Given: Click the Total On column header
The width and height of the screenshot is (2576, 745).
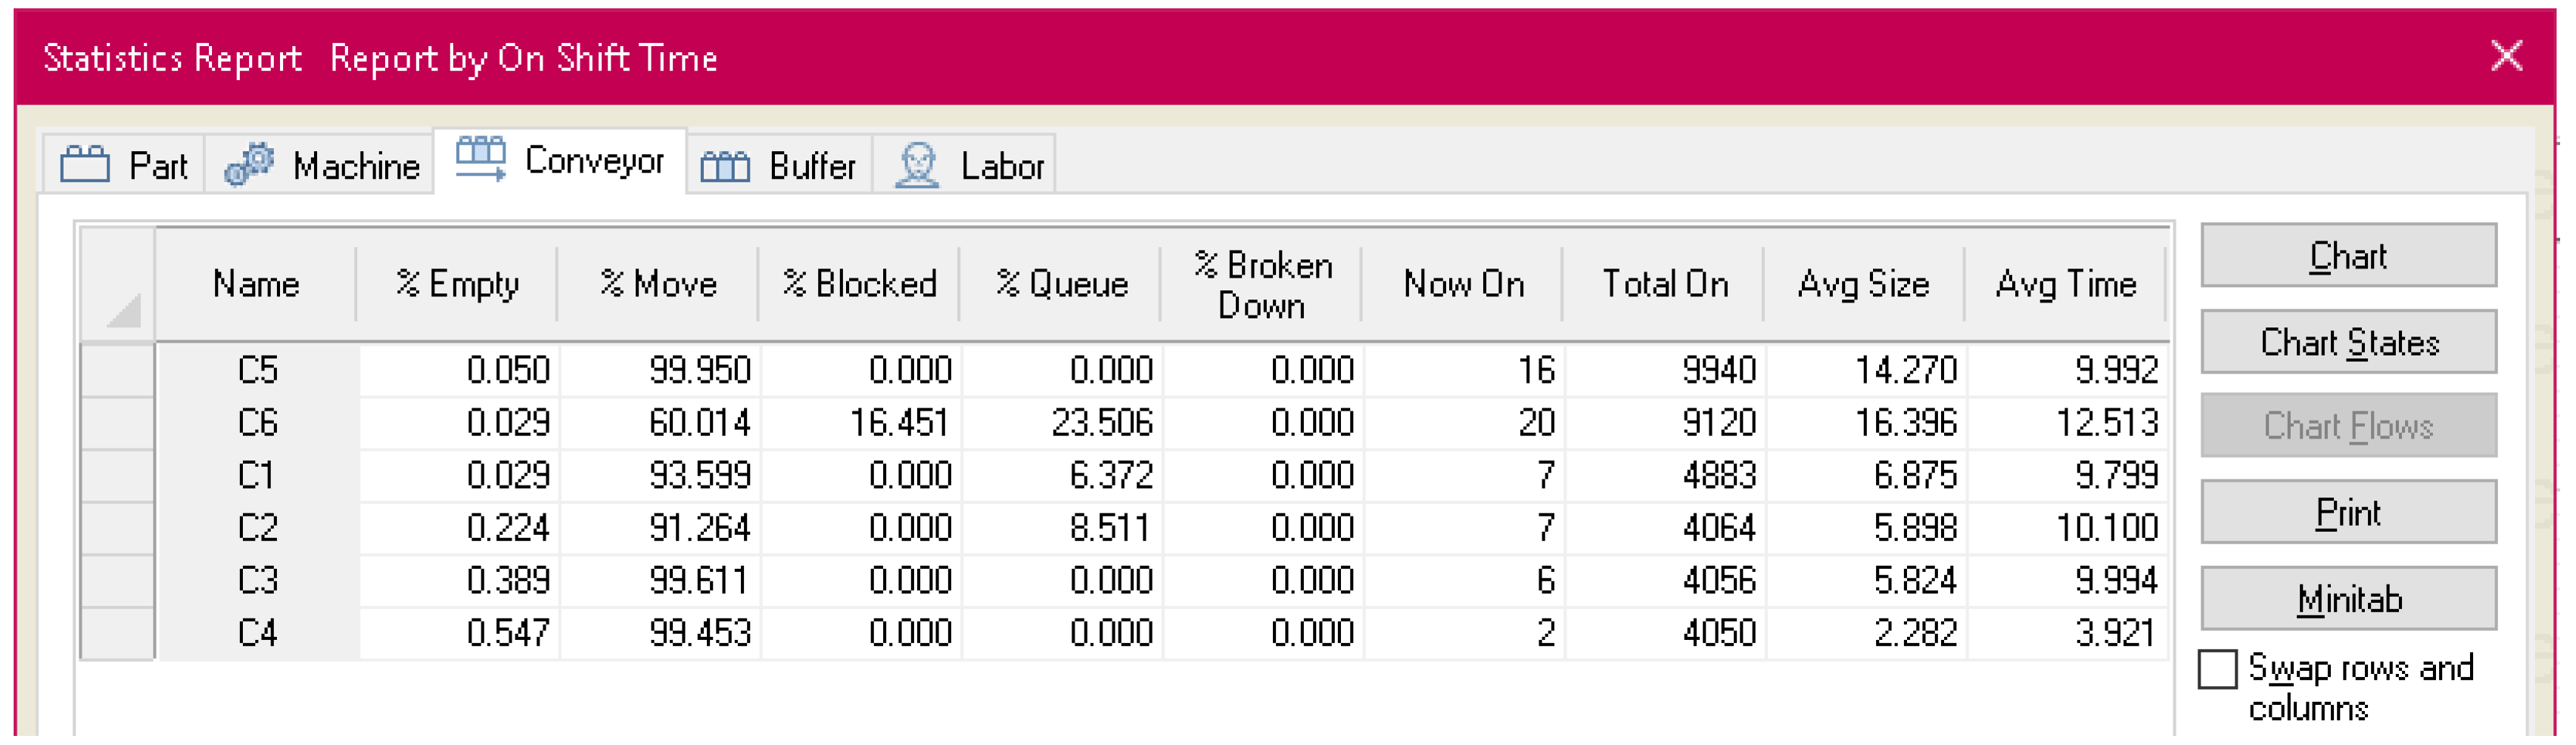Looking at the screenshot, I should click(1665, 284).
